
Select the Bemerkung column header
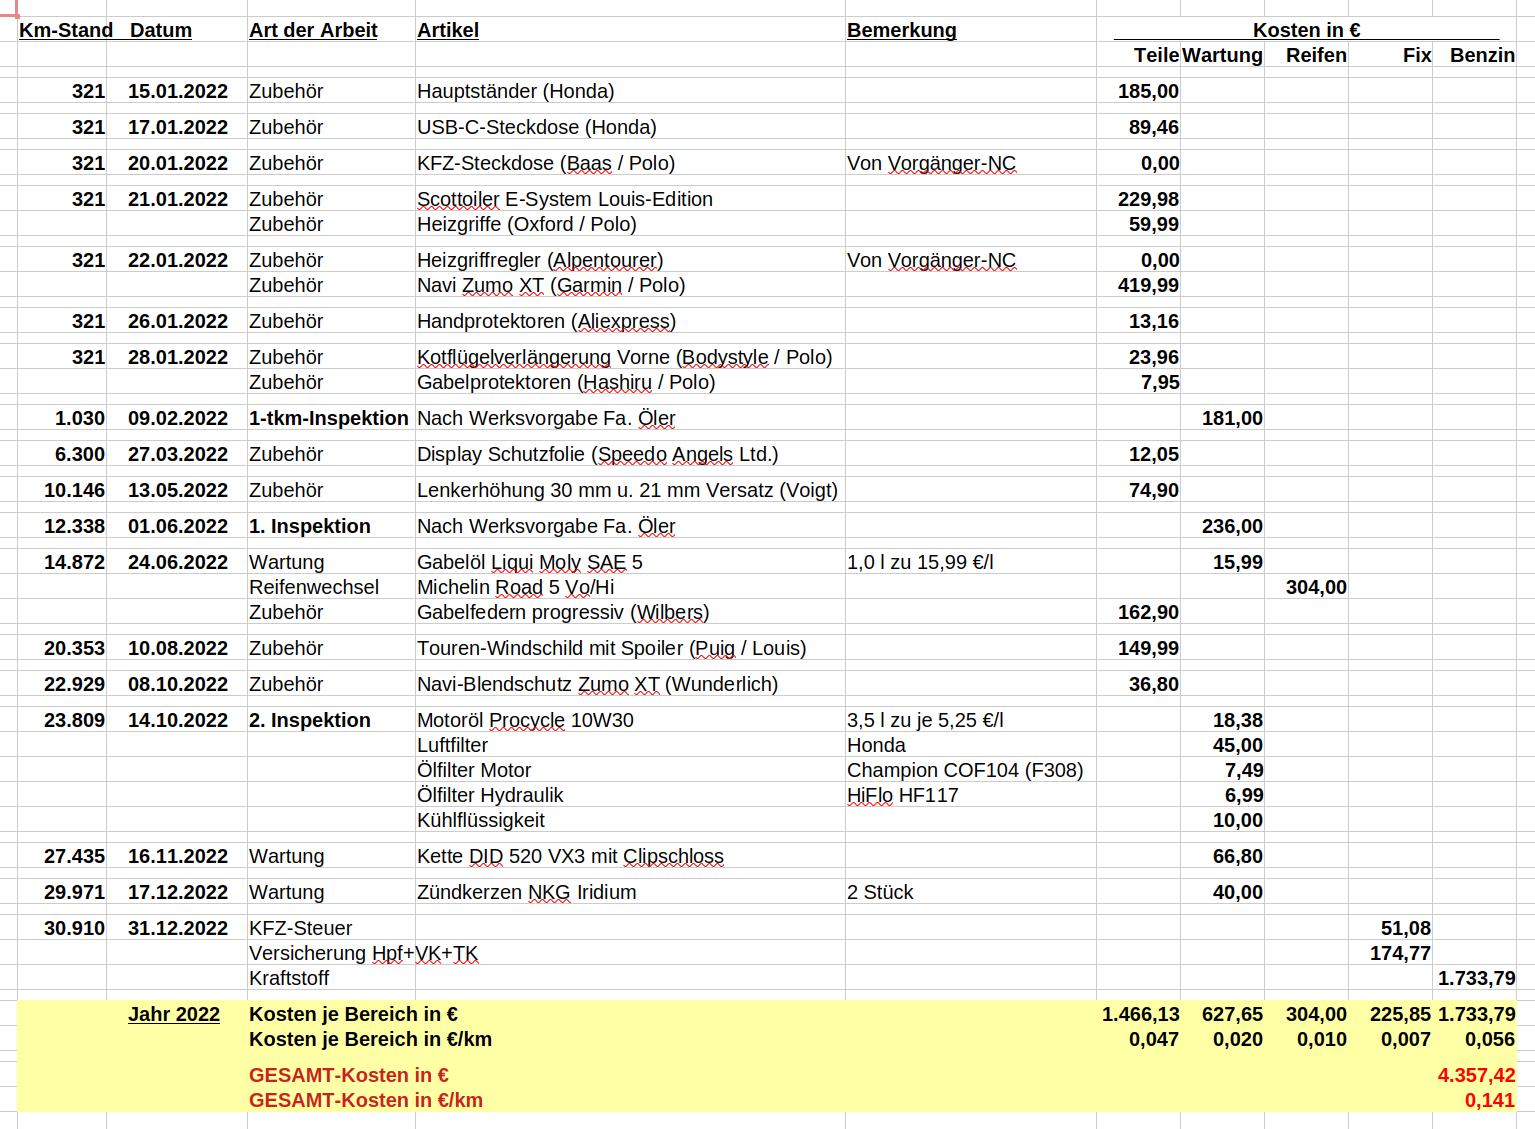(901, 30)
